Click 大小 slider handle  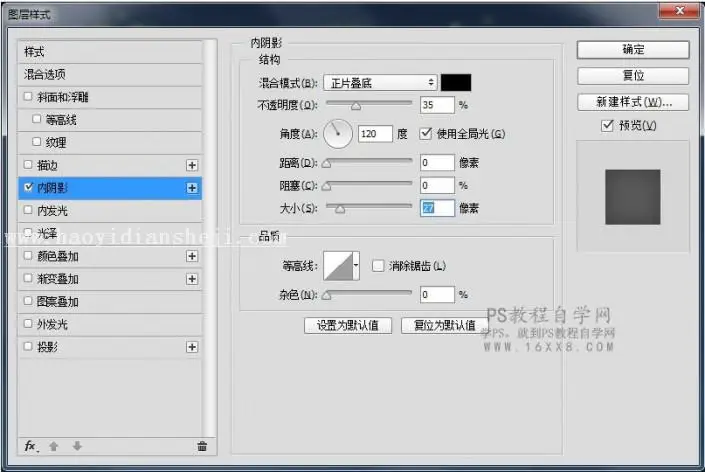[x=340, y=209]
